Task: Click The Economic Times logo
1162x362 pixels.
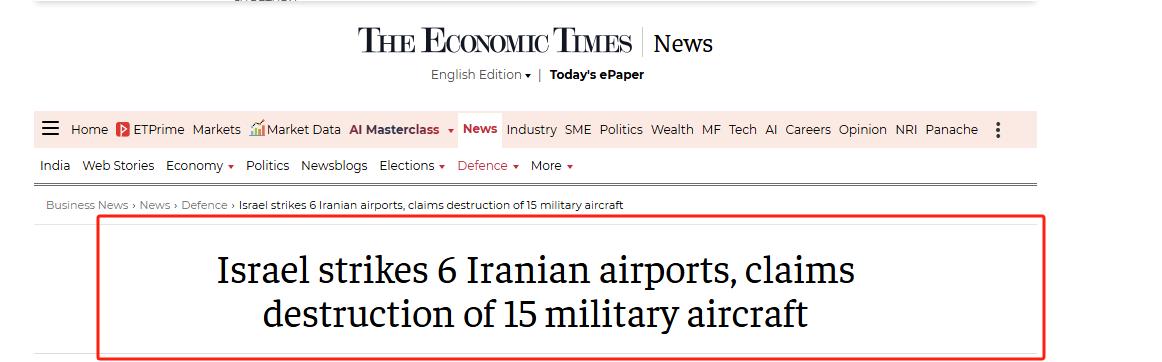Action: 495,42
